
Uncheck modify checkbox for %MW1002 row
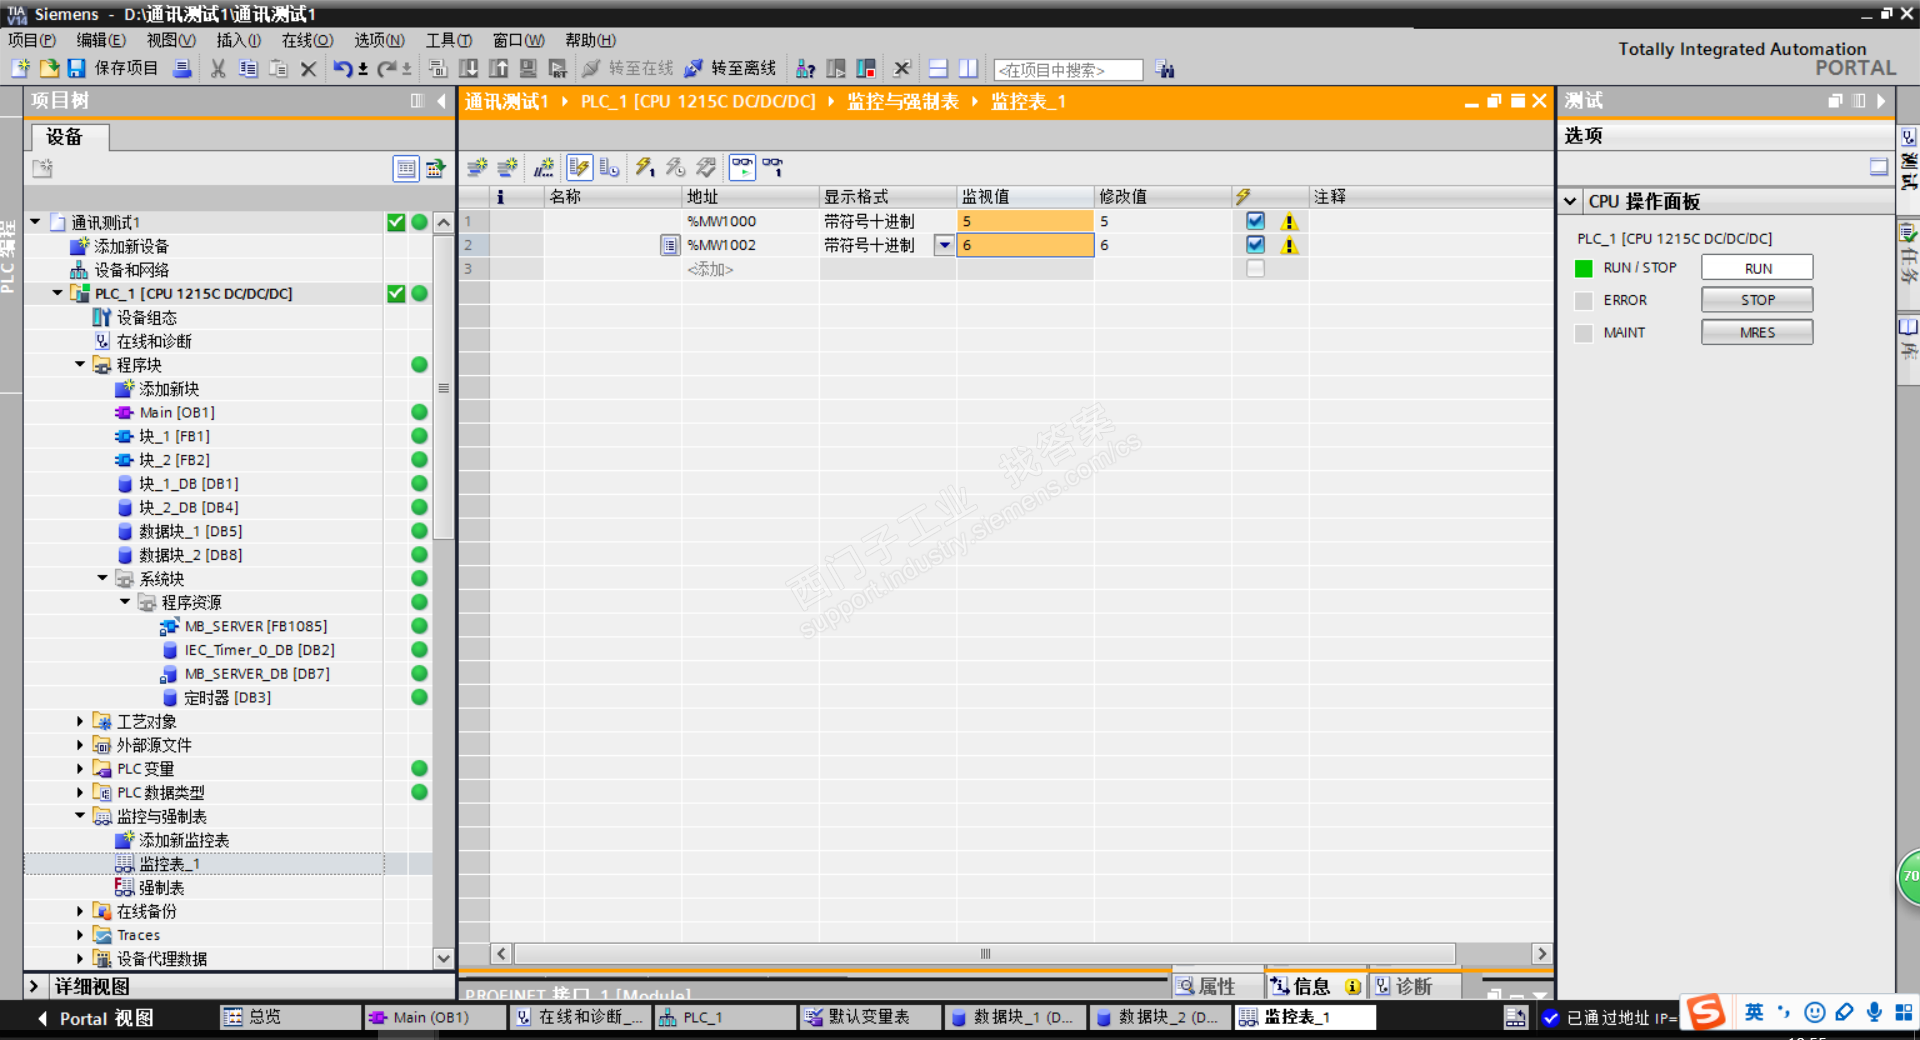pos(1255,245)
